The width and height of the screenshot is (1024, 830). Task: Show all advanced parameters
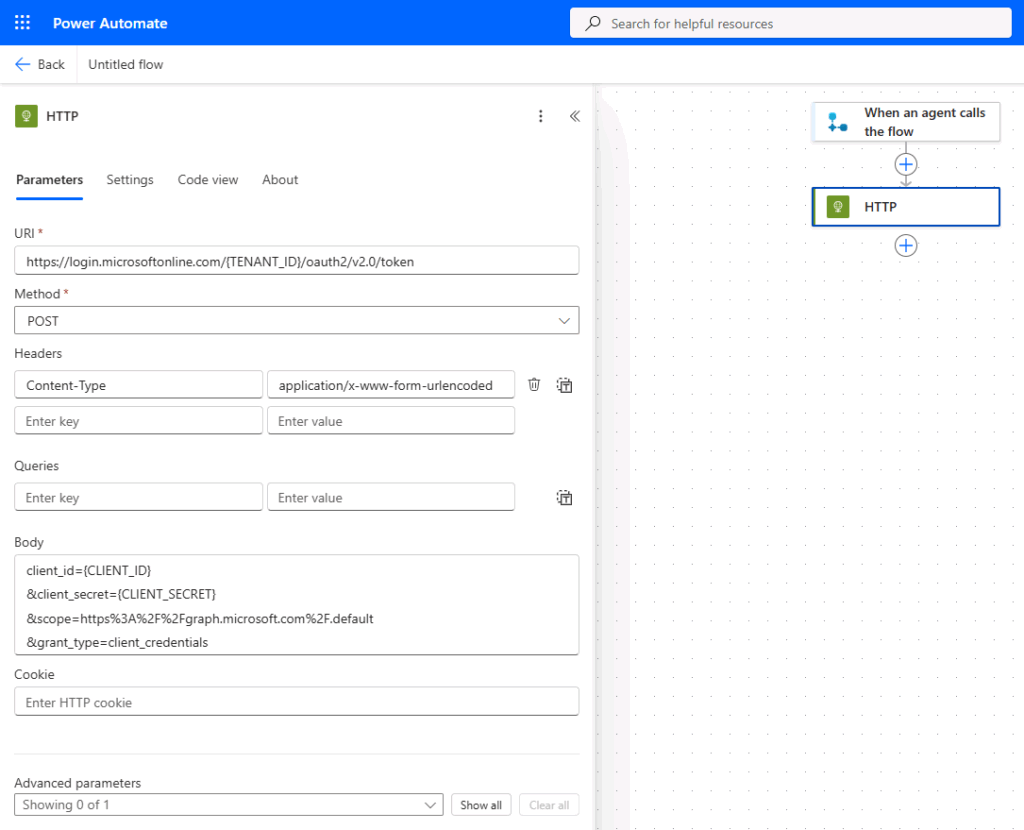click(481, 804)
